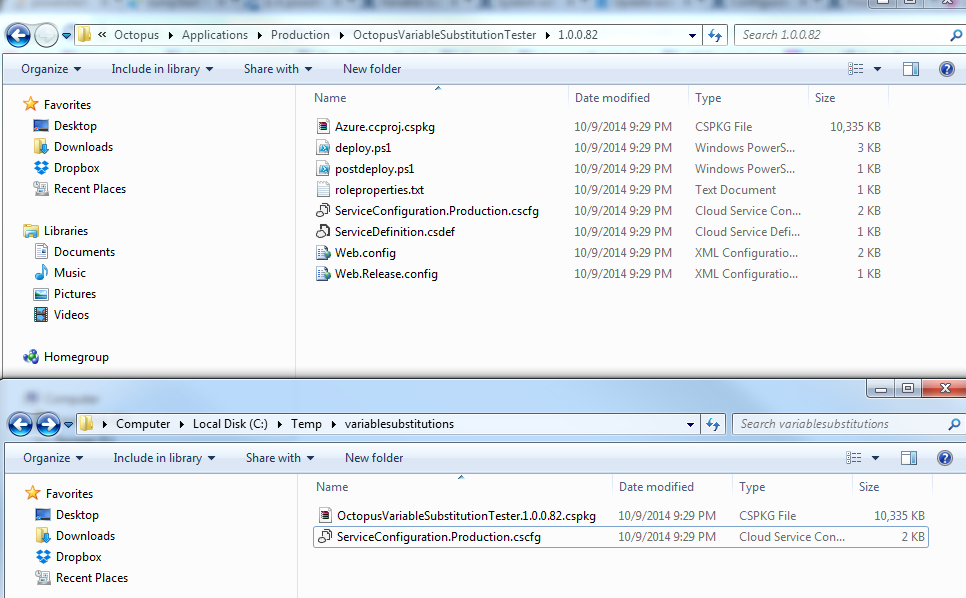Open view options arrow in the upper window
The height and width of the screenshot is (598, 966).
pyautogui.click(x=877, y=69)
